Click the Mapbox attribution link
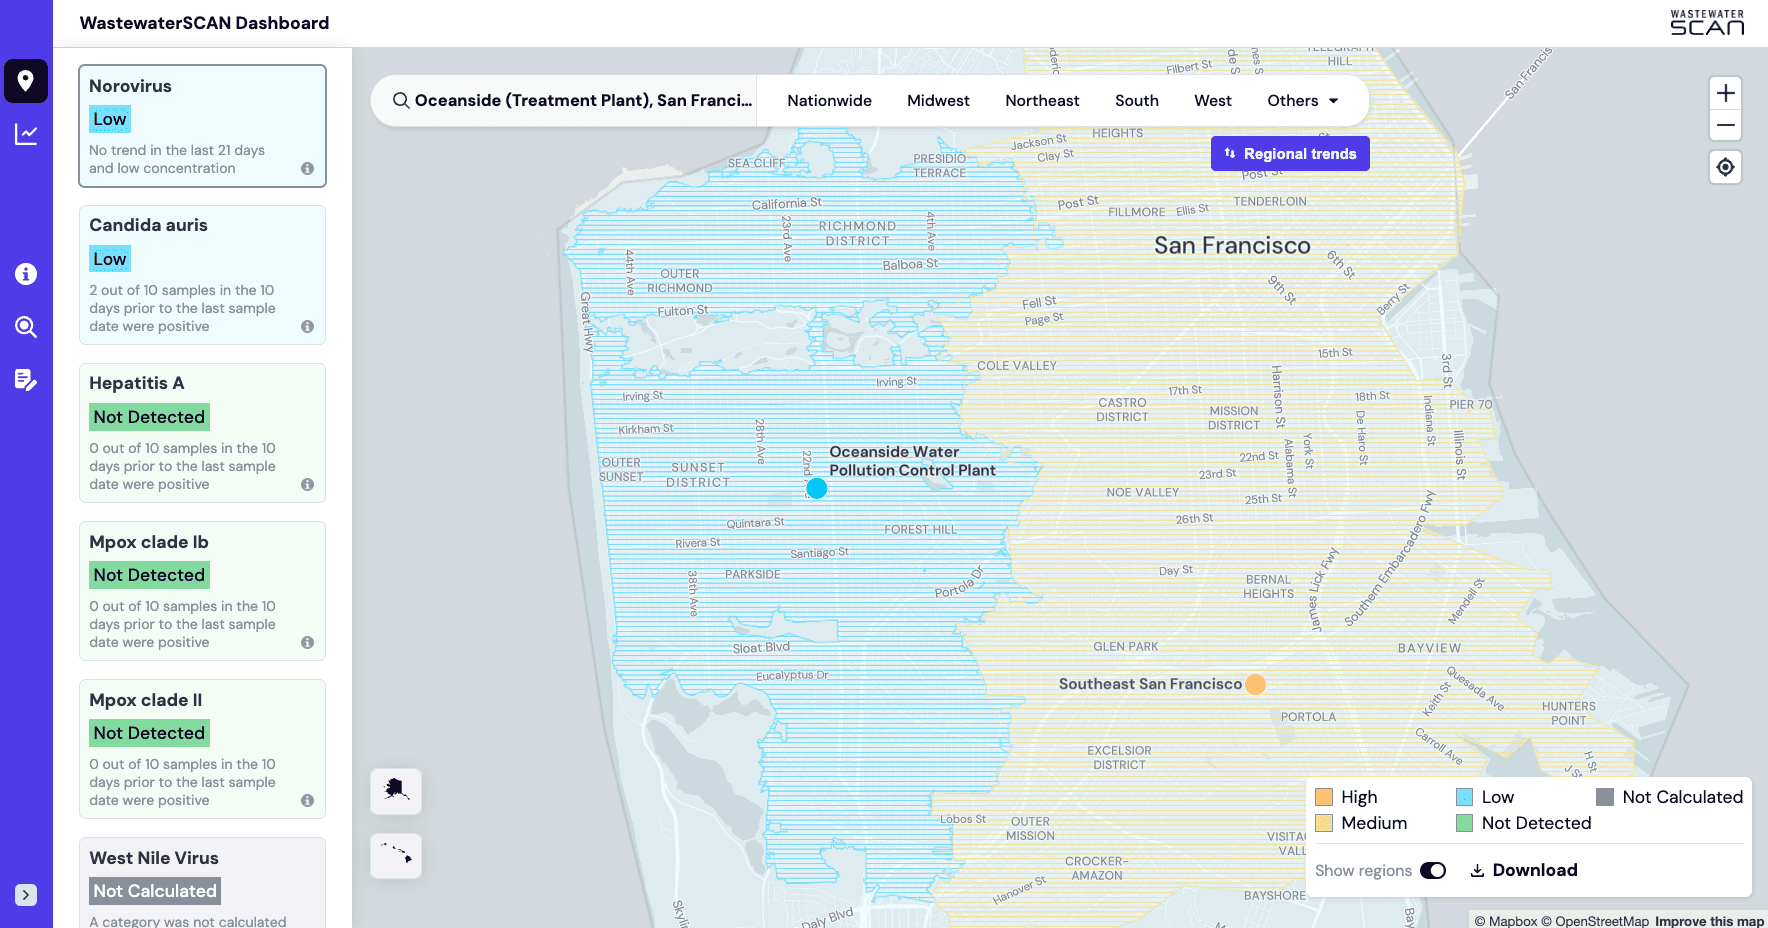Viewport: 1768px width, 928px height. (1506, 921)
